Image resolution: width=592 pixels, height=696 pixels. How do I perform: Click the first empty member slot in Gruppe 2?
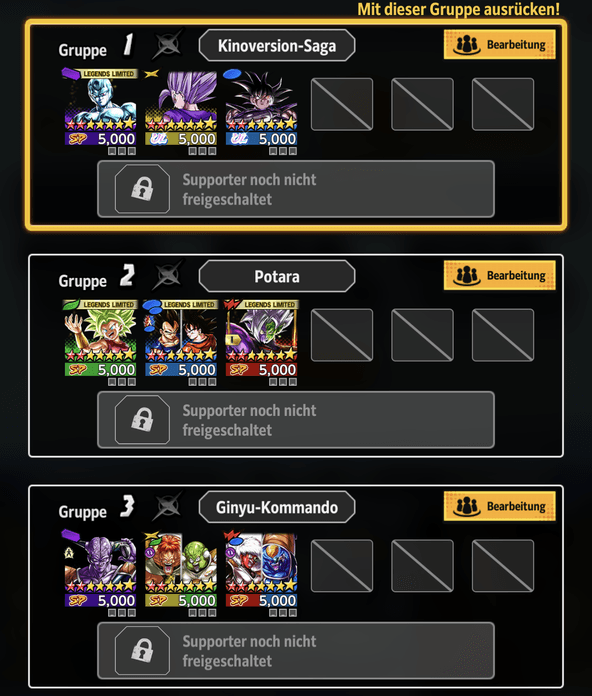tap(342, 335)
